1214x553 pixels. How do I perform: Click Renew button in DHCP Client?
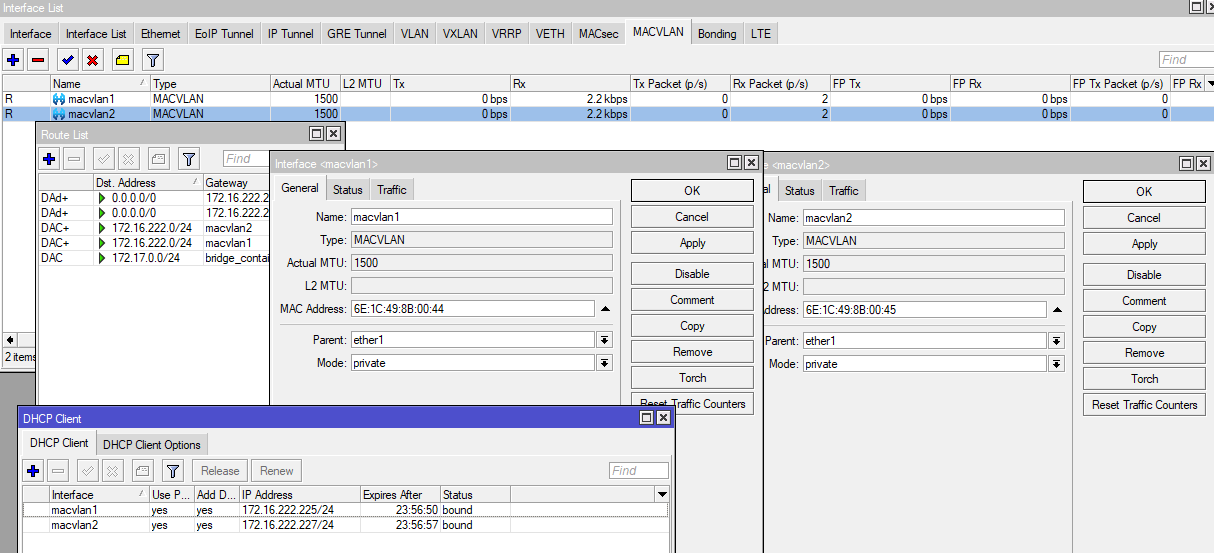coord(277,471)
